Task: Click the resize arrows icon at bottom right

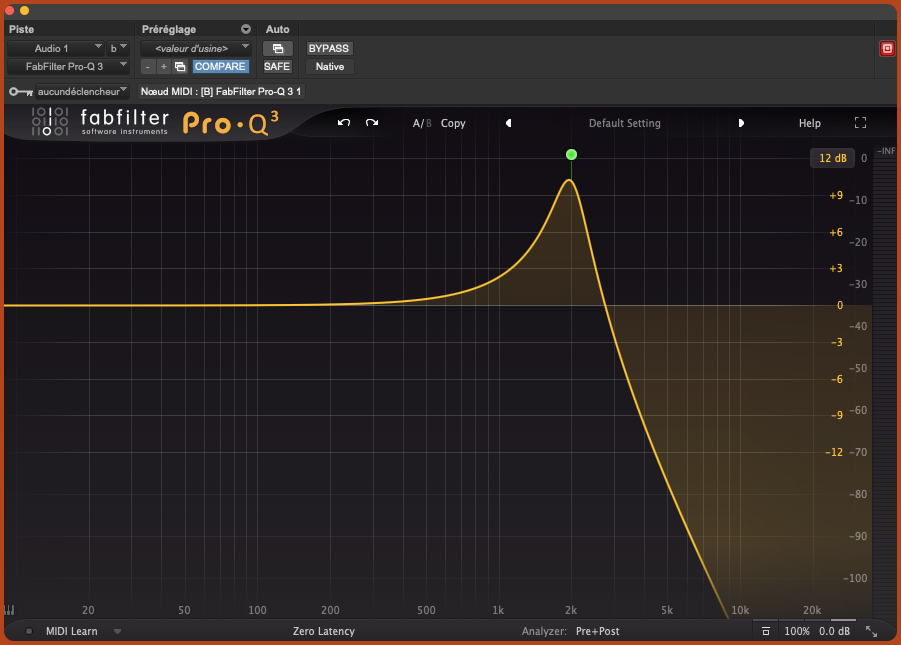Action: click(871, 631)
